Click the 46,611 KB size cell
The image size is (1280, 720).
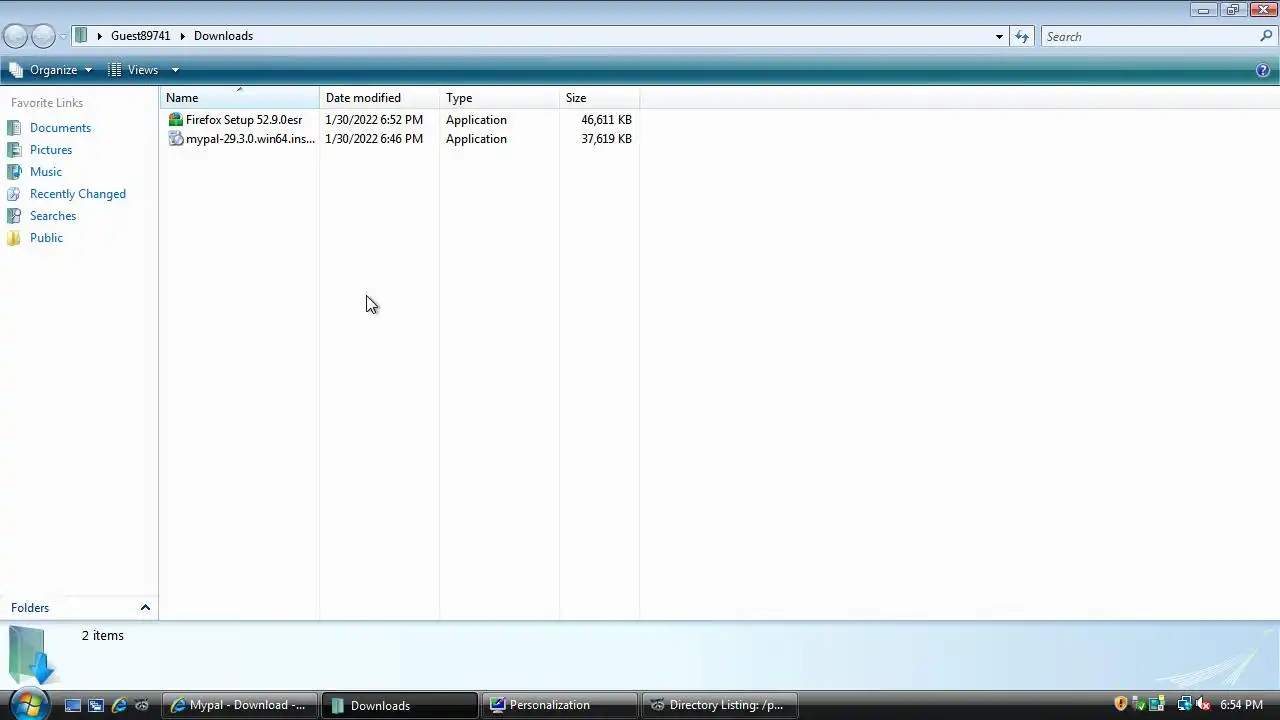click(x=606, y=120)
